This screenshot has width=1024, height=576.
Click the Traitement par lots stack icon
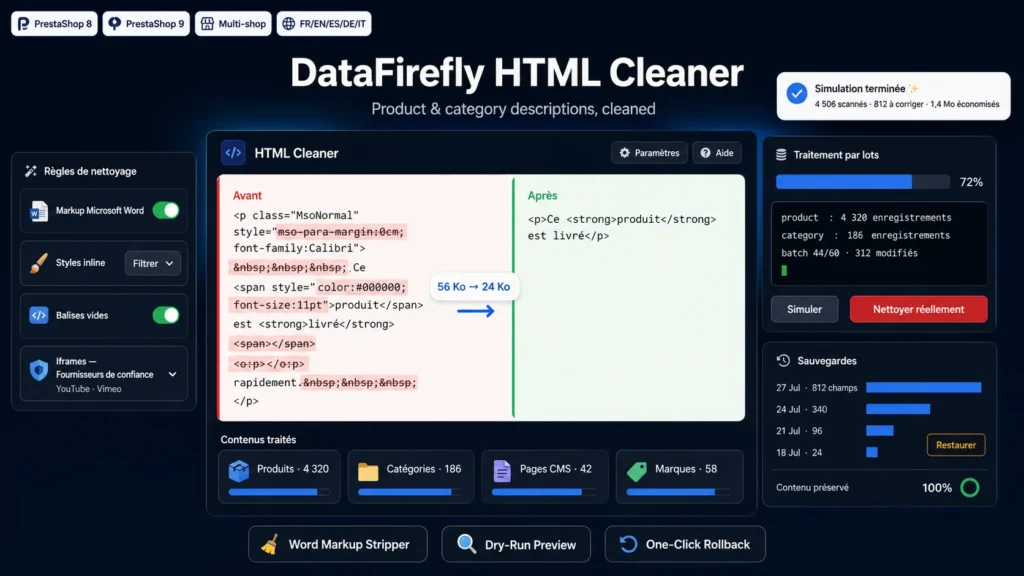(781, 155)
